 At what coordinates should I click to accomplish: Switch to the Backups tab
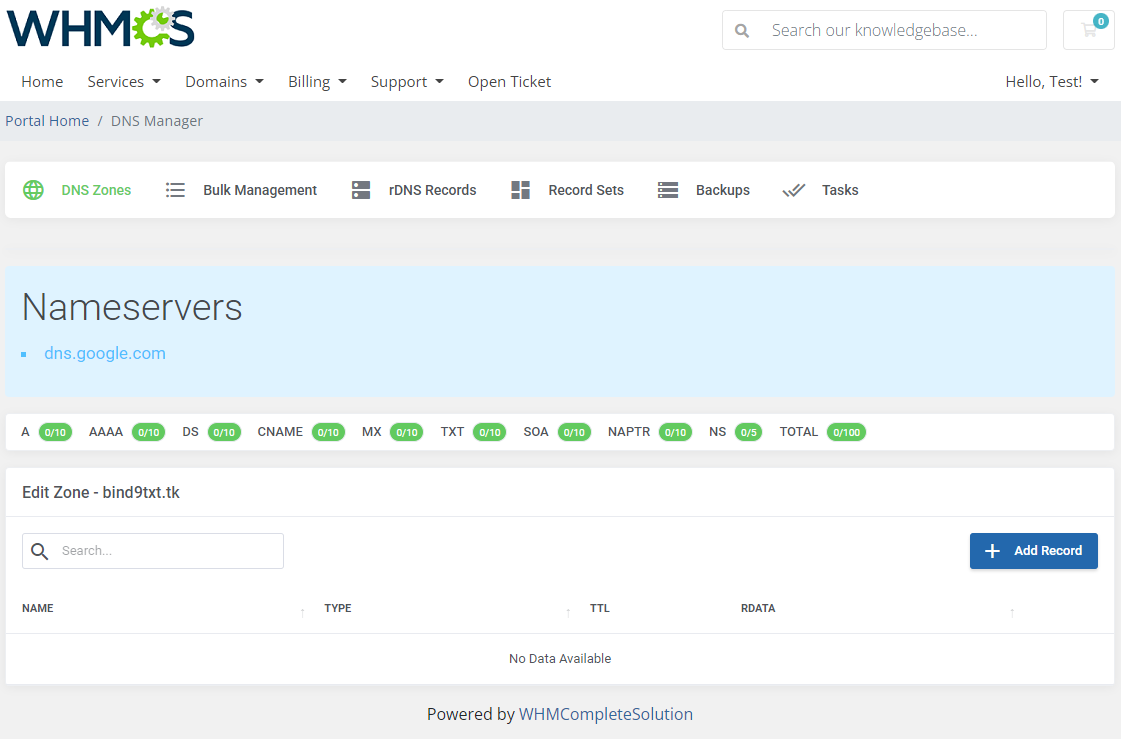(x=704, y=190)
